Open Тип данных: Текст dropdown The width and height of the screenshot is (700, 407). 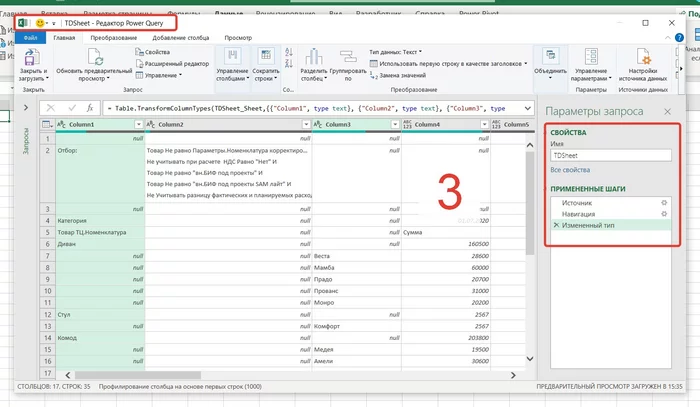396,52
